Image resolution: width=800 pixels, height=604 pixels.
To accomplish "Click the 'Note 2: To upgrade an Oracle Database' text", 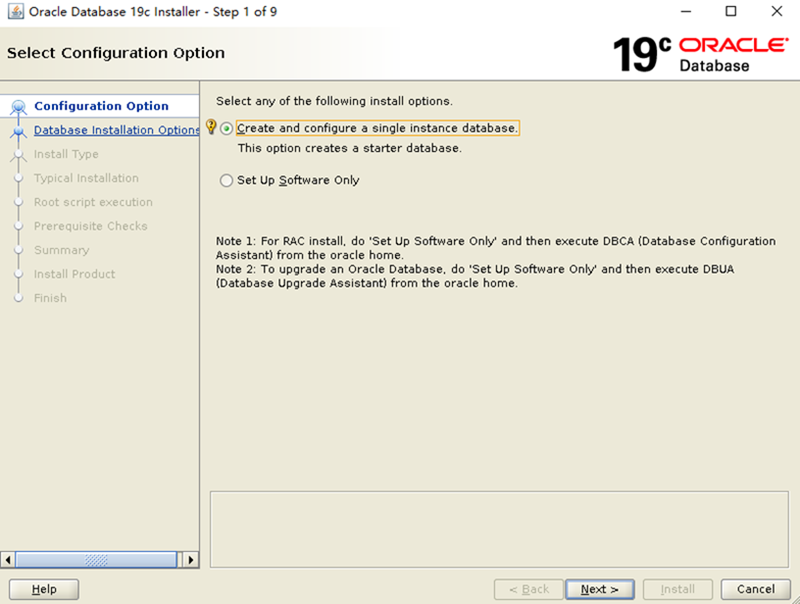I will [x=475, y=276].
